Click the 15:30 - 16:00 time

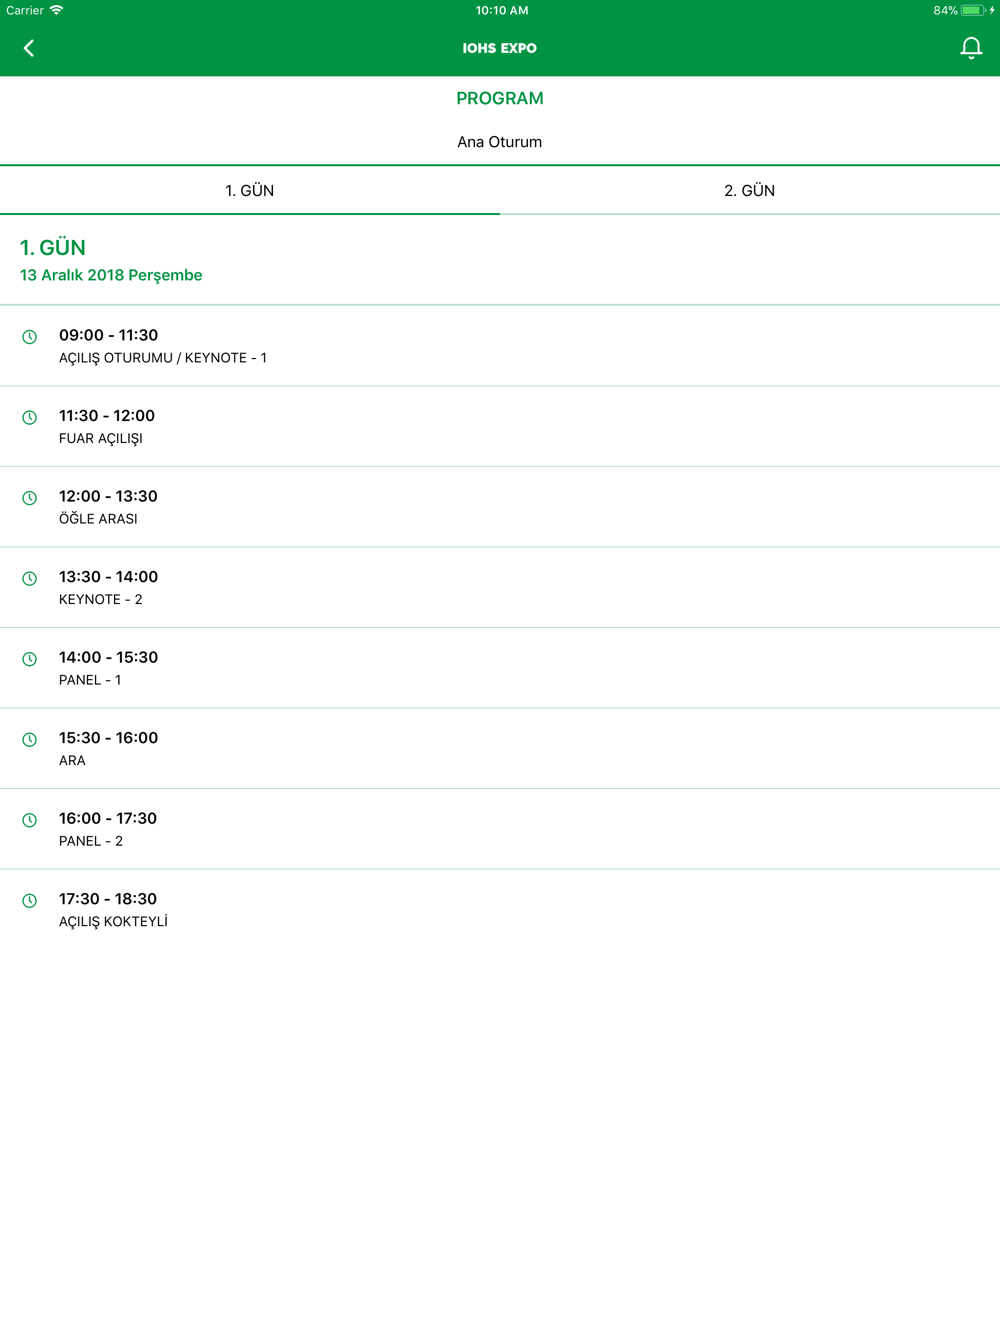[108, 737]
